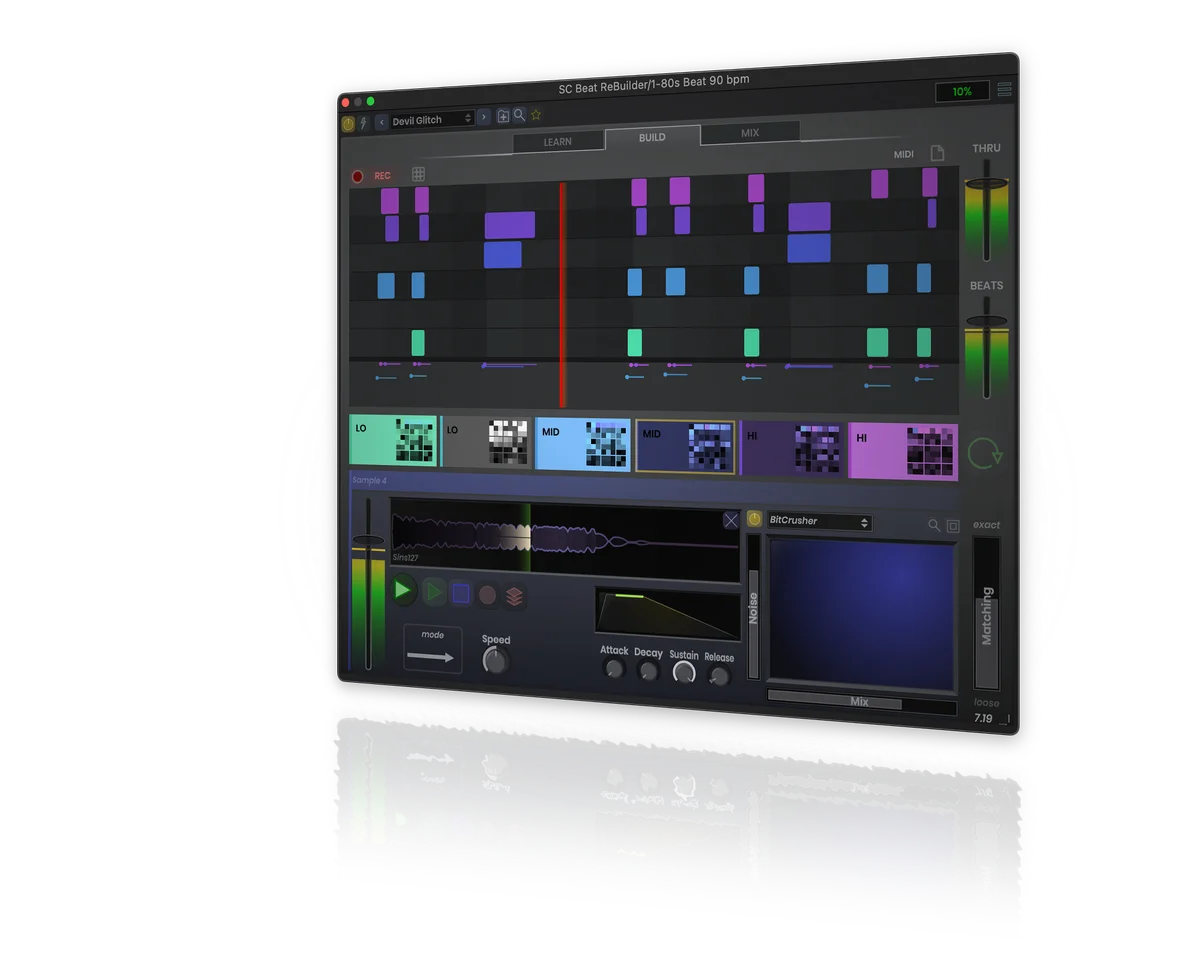Select the pink HI sample pad
This screenshot has height=960, width=1200.
(903, 451)
